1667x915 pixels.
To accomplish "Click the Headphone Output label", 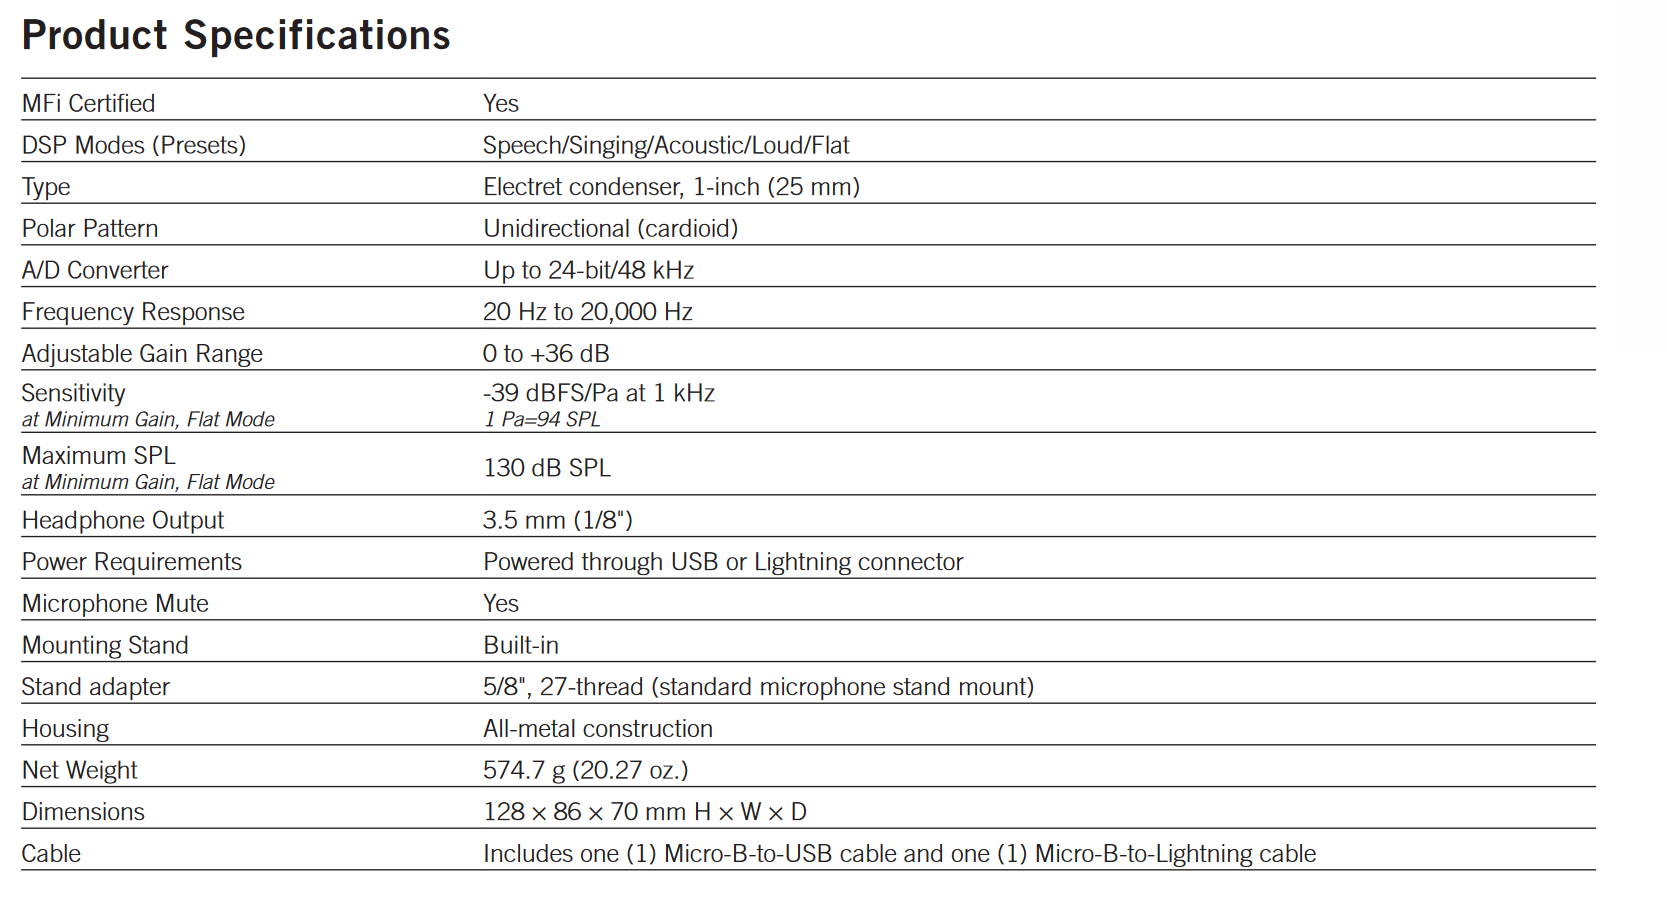I will click(123, 520).
